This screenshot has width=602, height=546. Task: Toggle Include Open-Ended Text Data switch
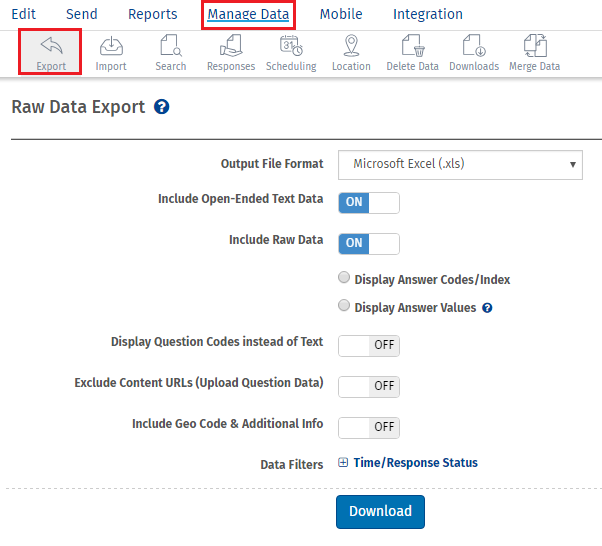(369, 203)
